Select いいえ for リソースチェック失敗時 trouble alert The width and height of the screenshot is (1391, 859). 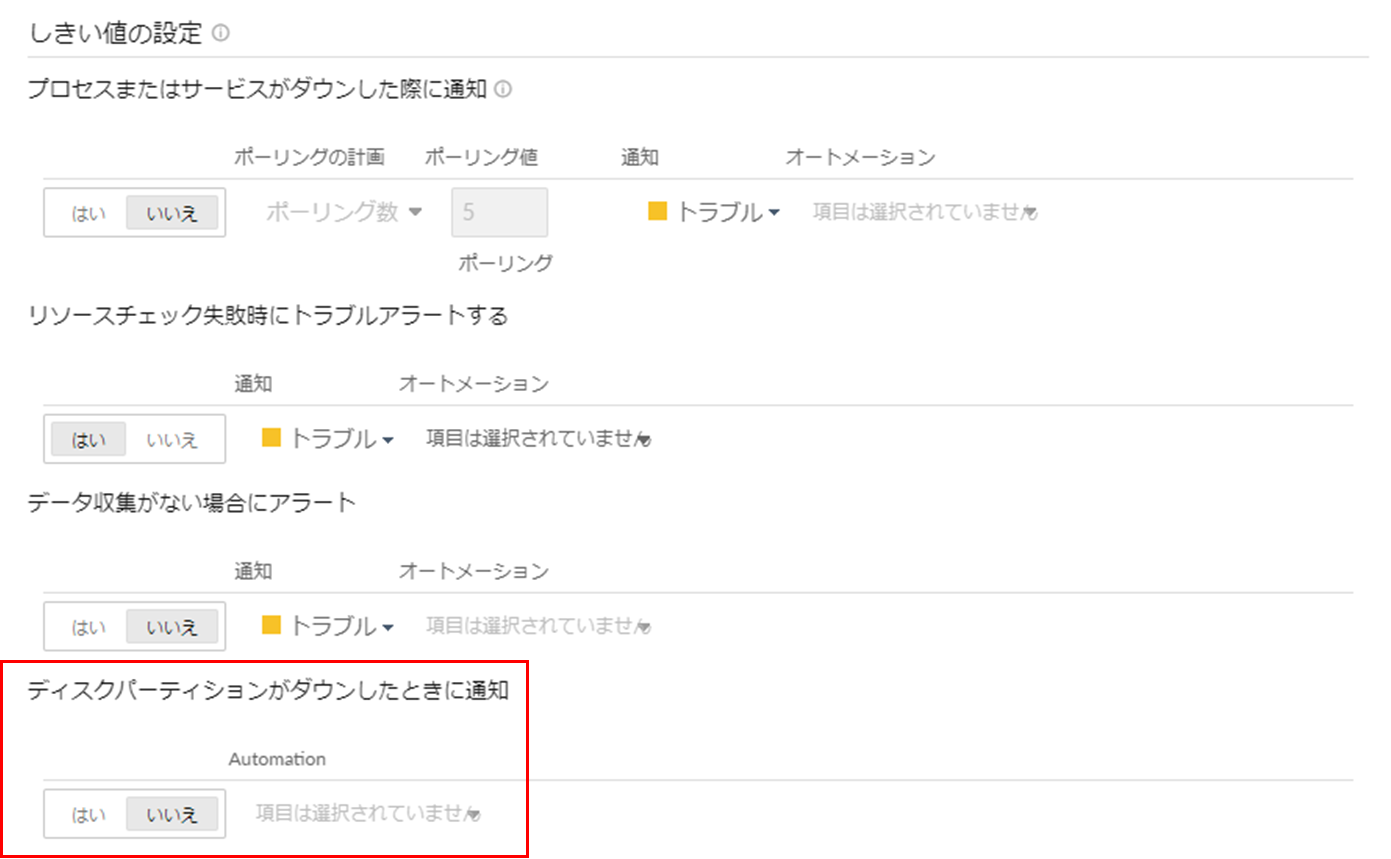[172, 439]
